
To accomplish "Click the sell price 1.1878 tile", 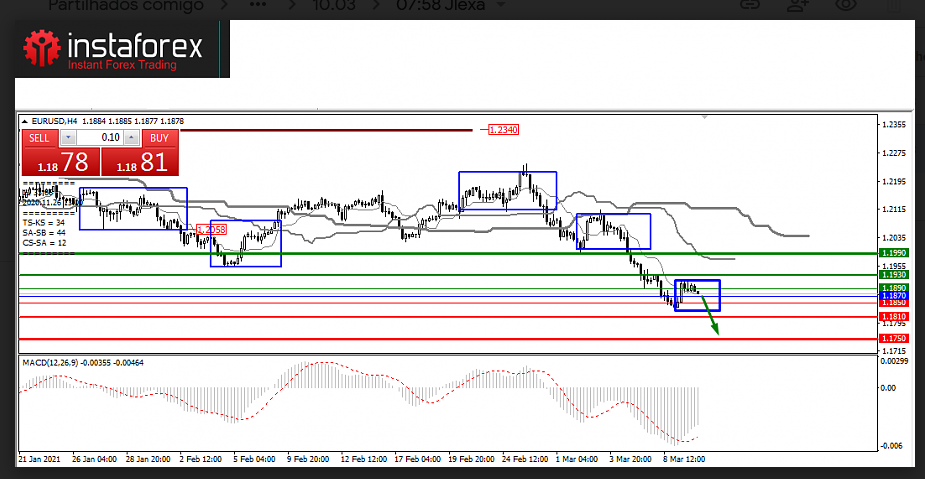I will pyautogui.click(x=59, y=162).
